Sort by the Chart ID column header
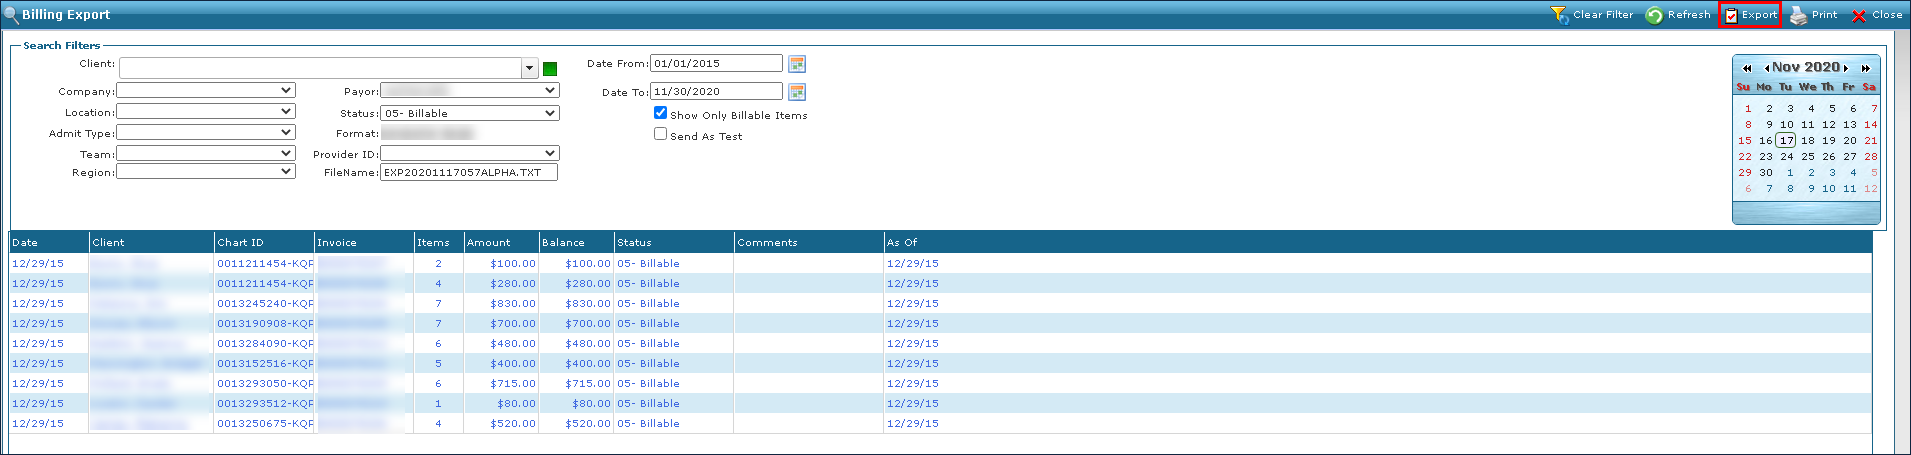 (241, 242)
